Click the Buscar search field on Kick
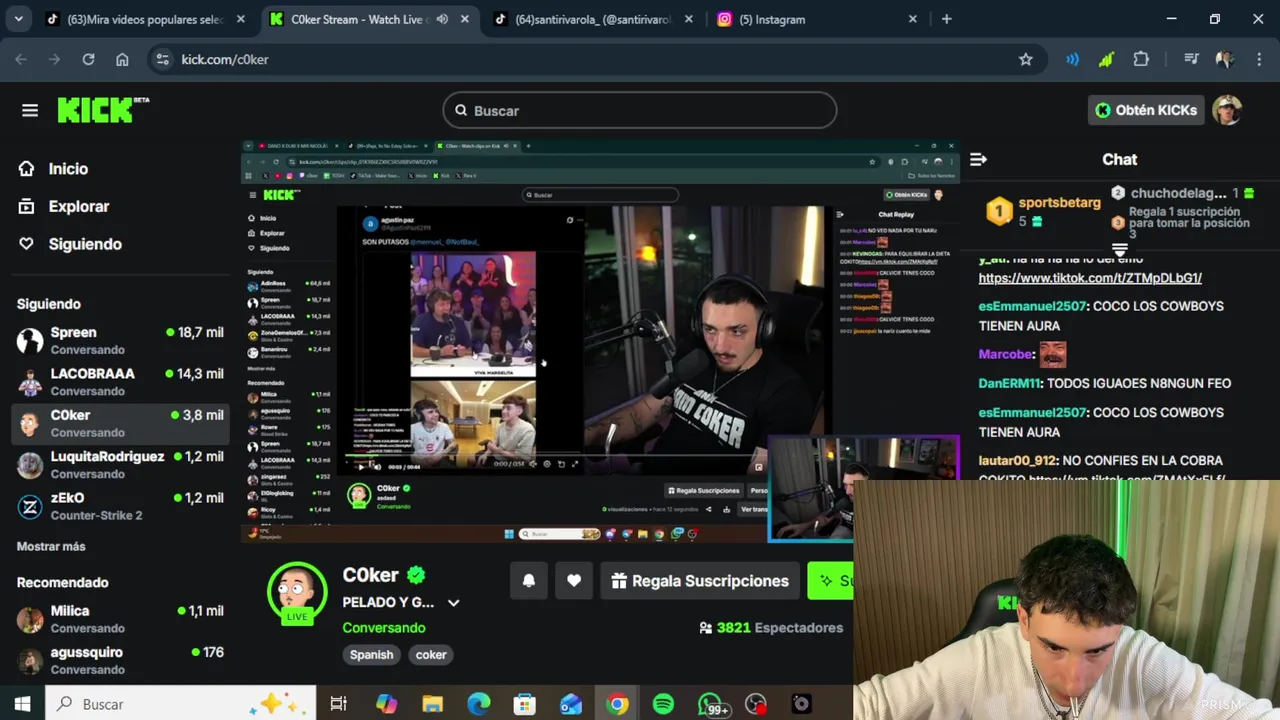 point(640,111)
